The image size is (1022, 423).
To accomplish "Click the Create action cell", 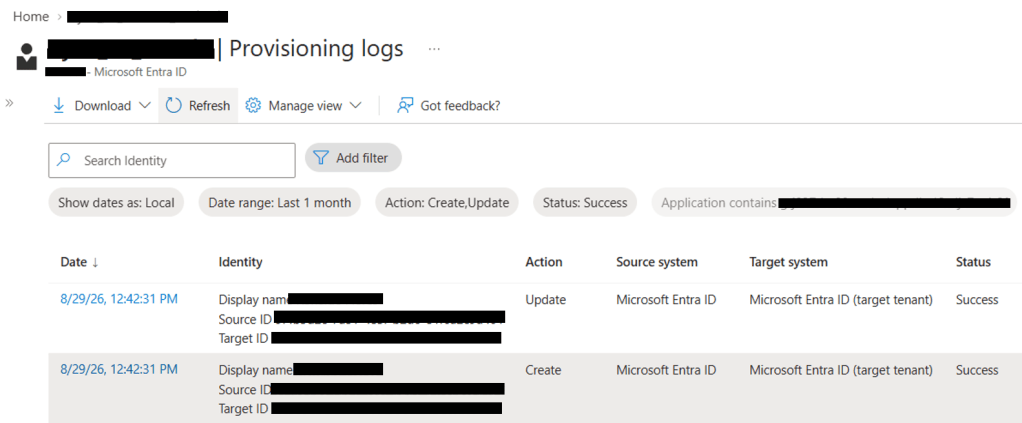I will click(x=543, y=370).
